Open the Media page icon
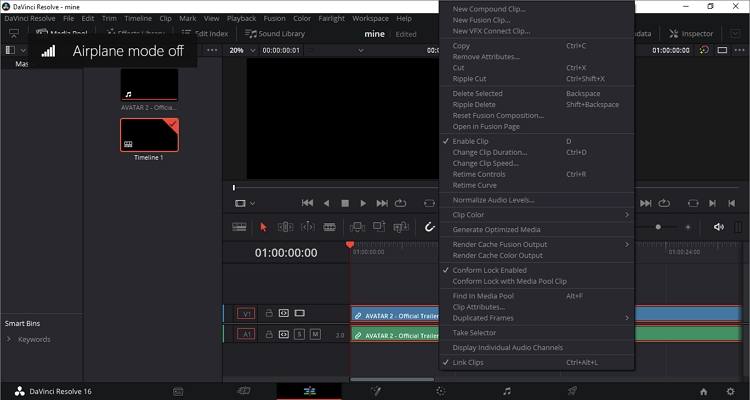 pos(178,391)
